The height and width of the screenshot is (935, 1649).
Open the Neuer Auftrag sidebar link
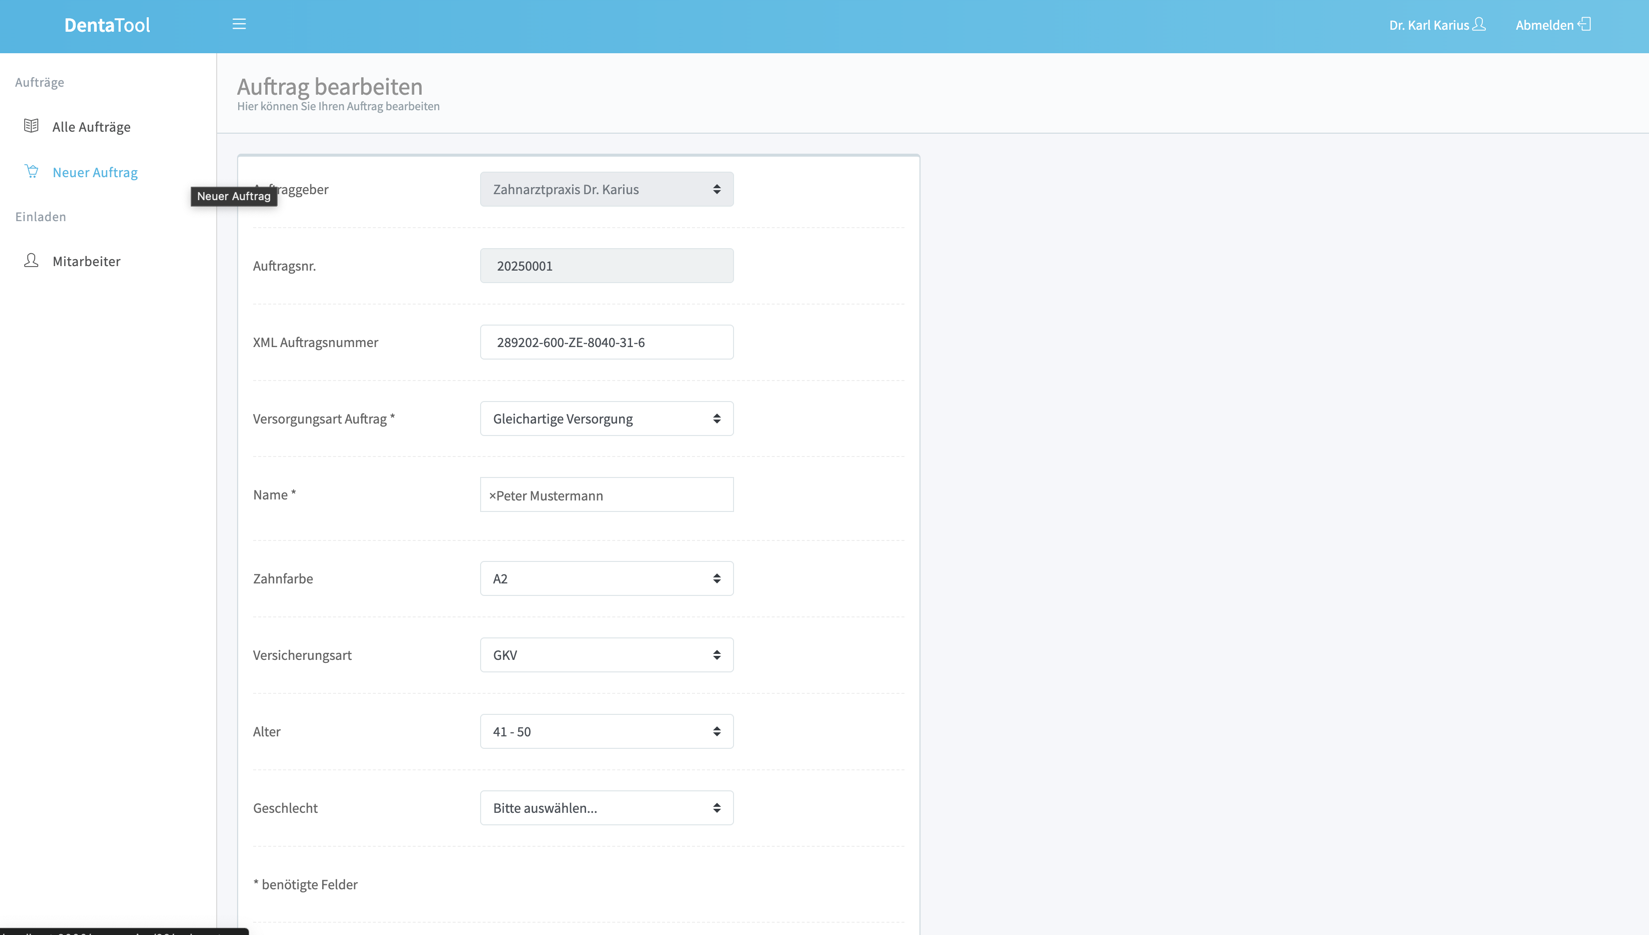click(95, 173)
